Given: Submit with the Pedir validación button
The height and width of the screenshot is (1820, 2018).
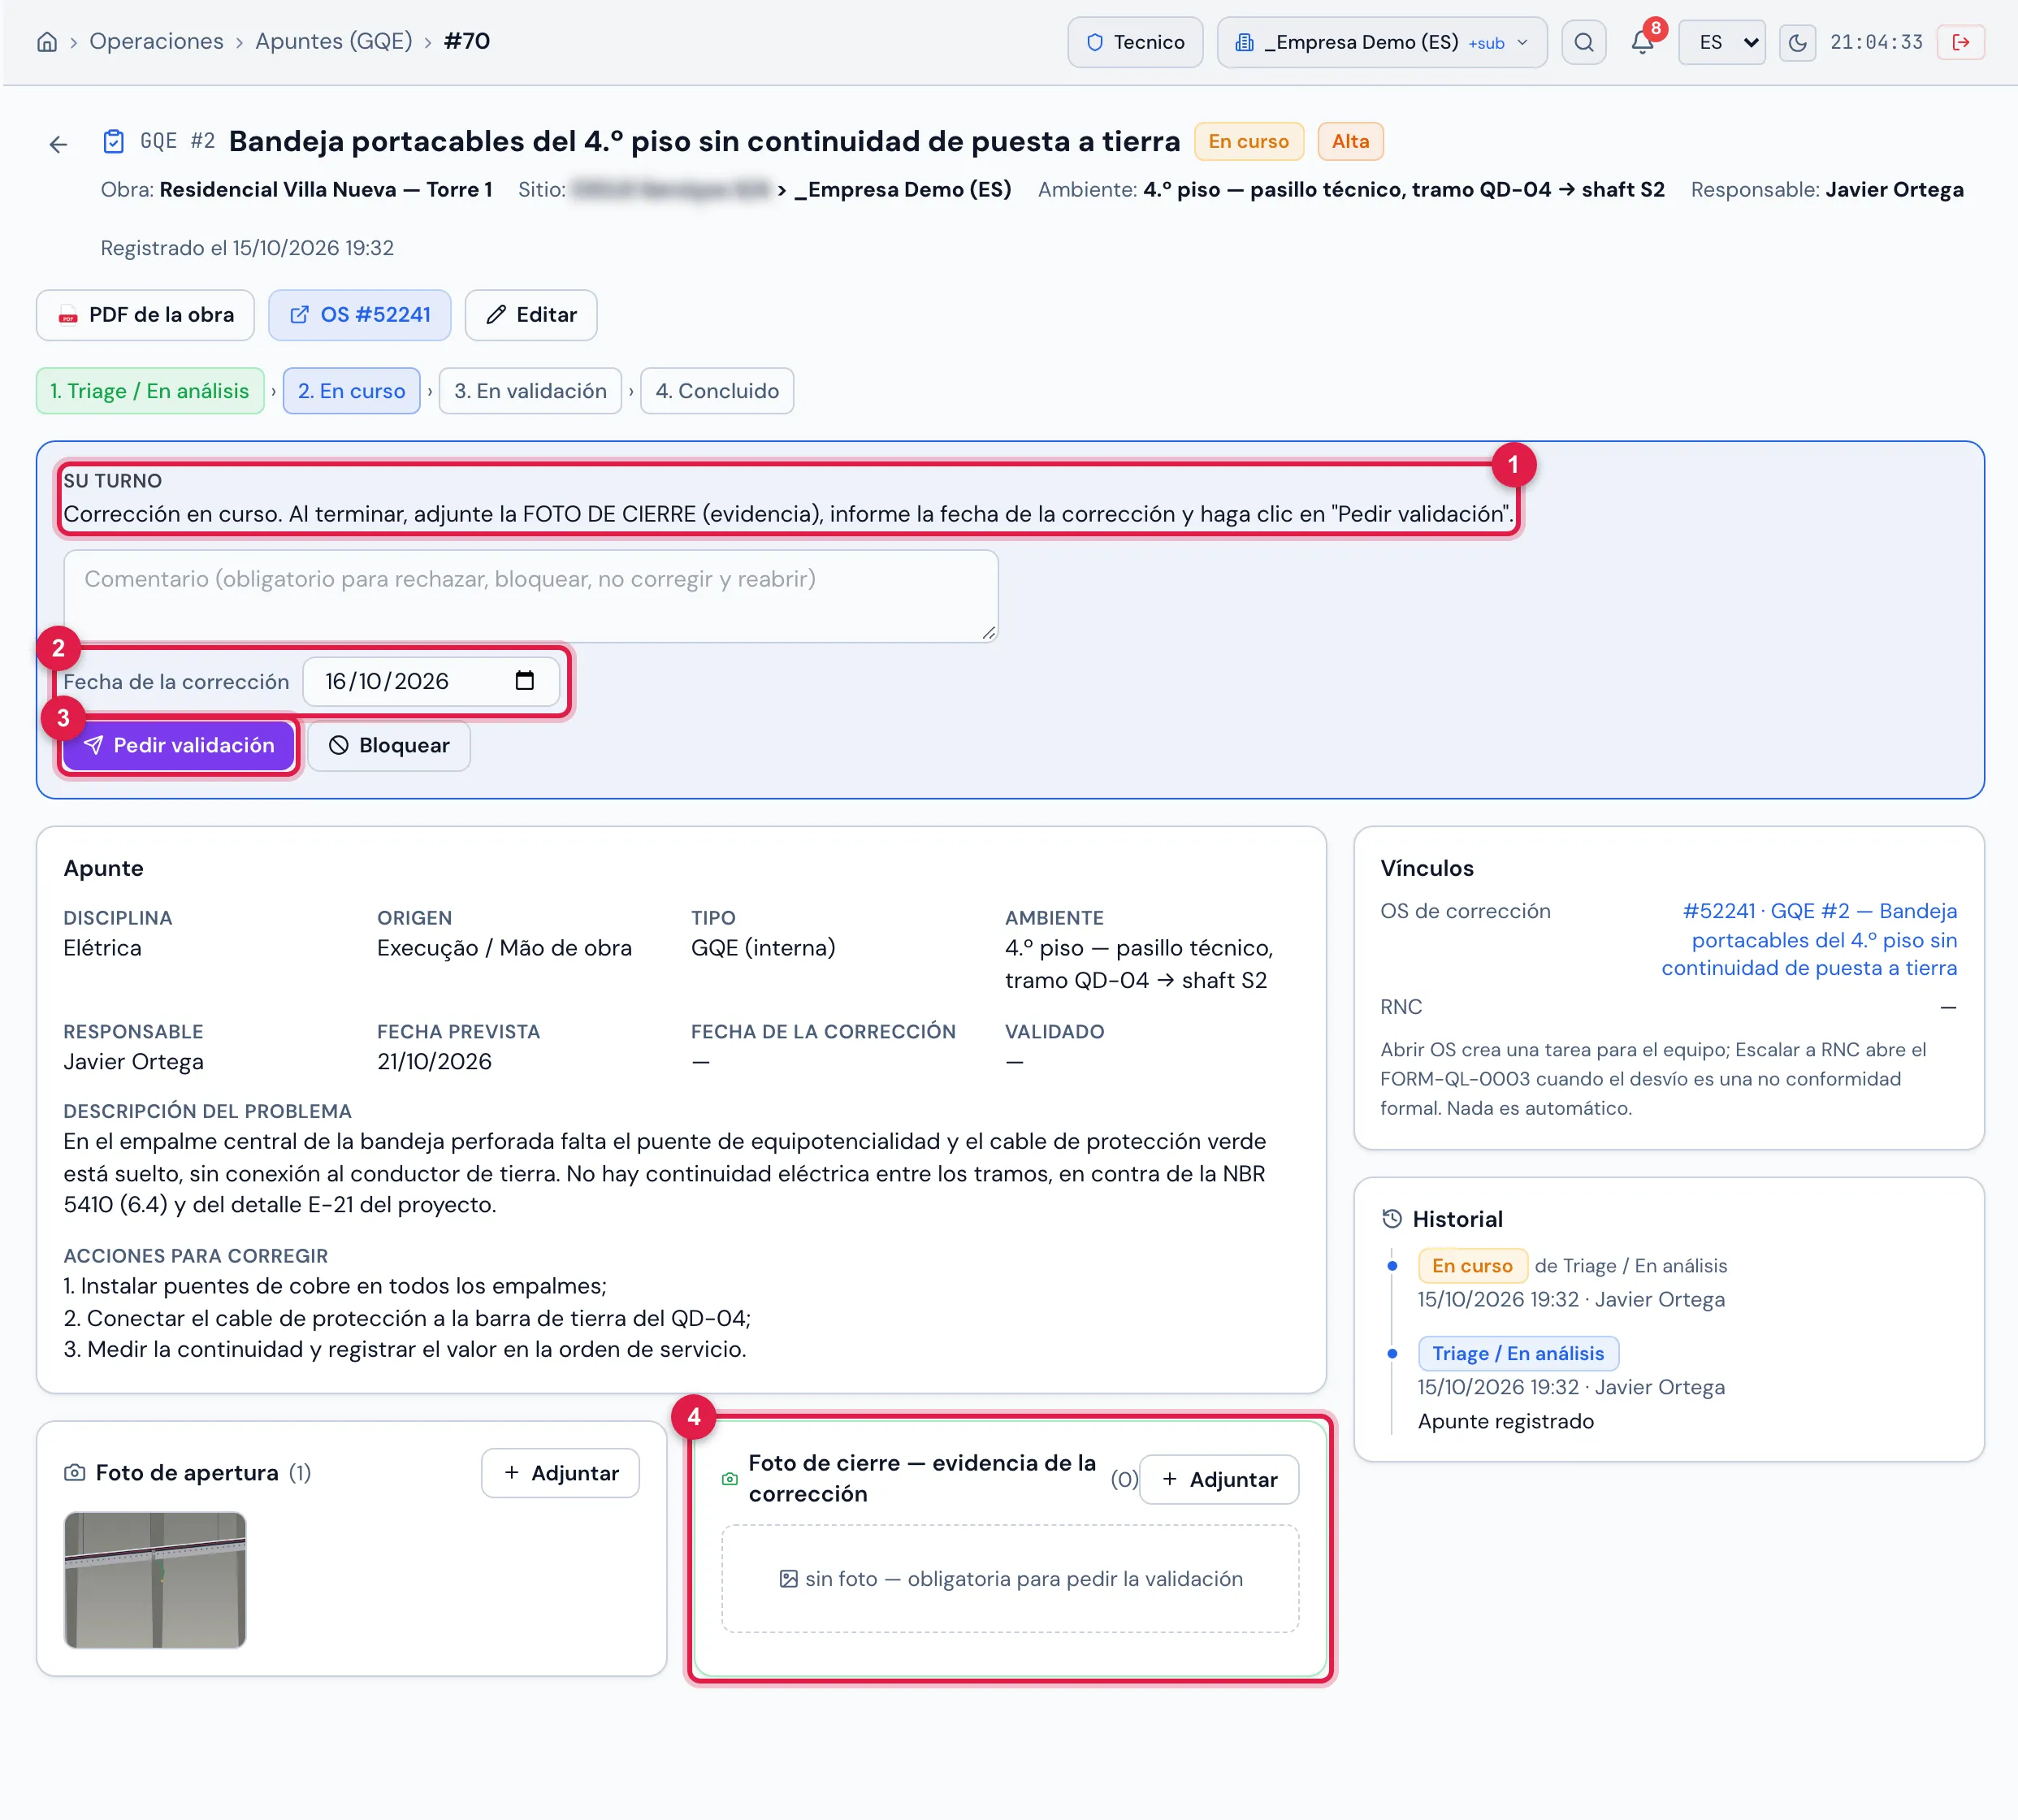Looking at the screenshot, I should (x=178, y=745).
